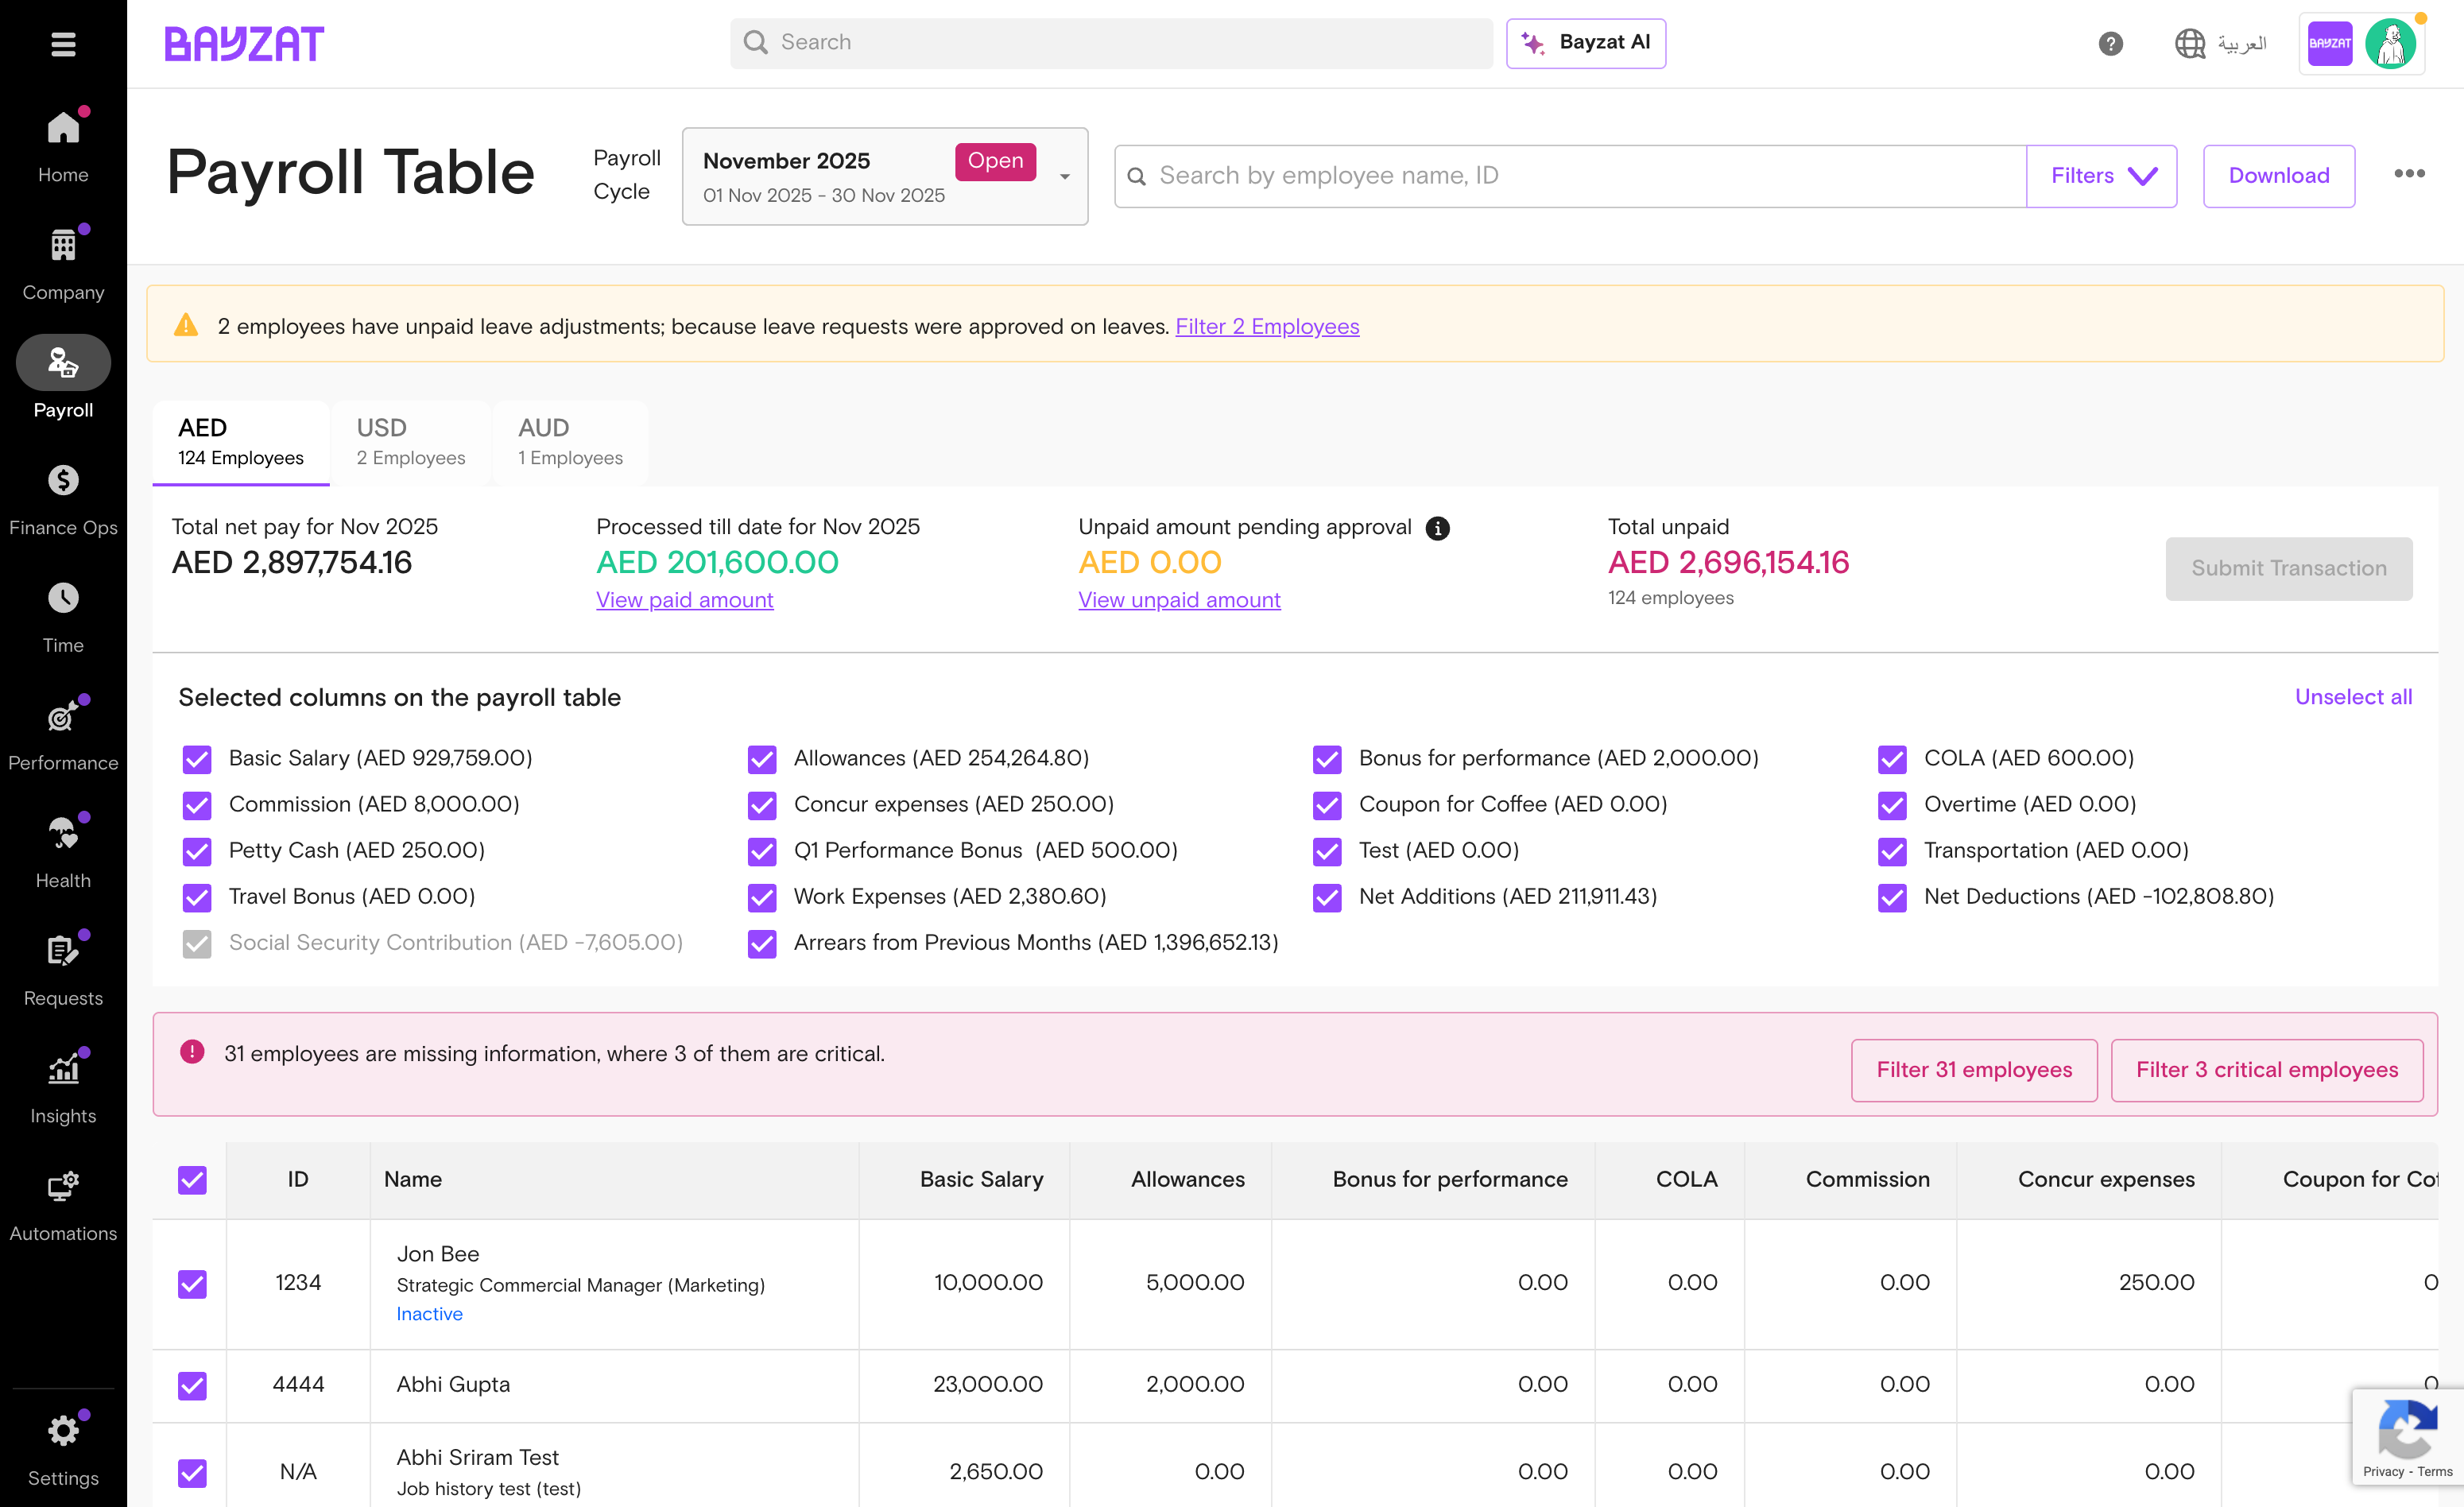Uncheck the Allowances column checkbox
Screen dimensions: 2464x1507
[x=762, y=759]
